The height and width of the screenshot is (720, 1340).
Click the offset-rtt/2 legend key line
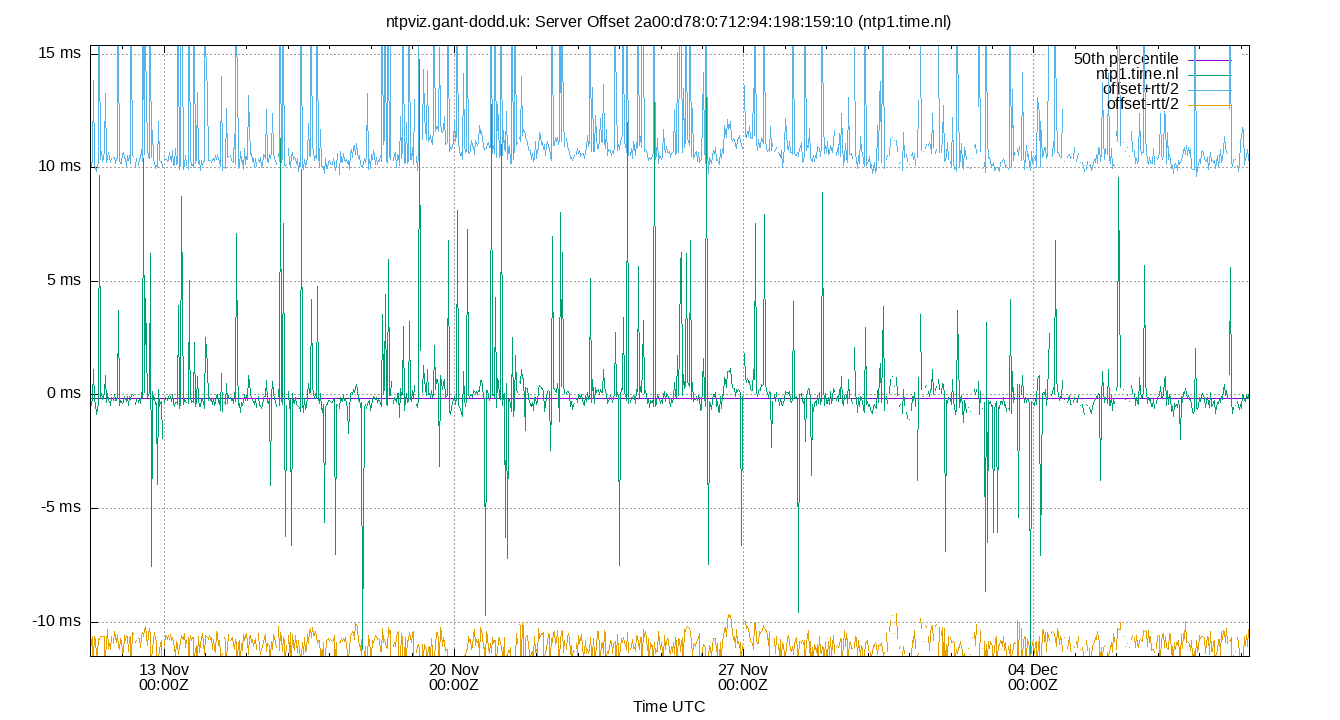[1210, 105]
